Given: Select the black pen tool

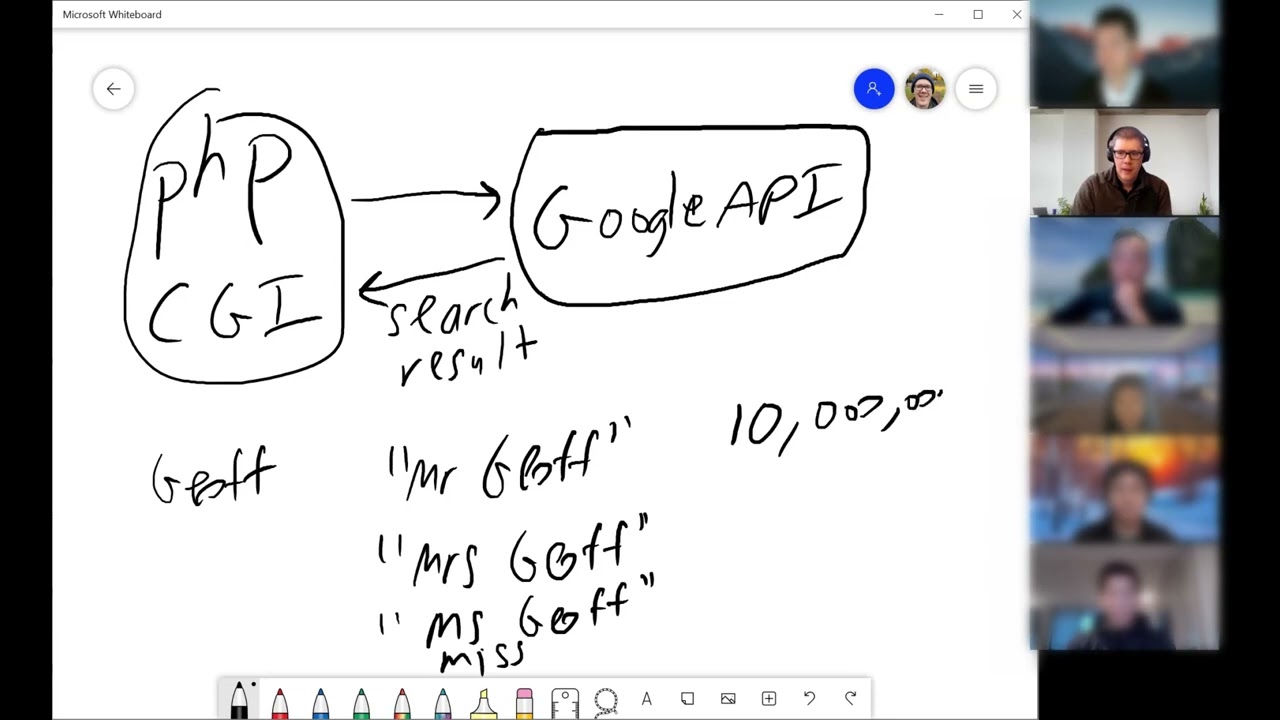Looking at the screenshot, I should pos(239,699).
